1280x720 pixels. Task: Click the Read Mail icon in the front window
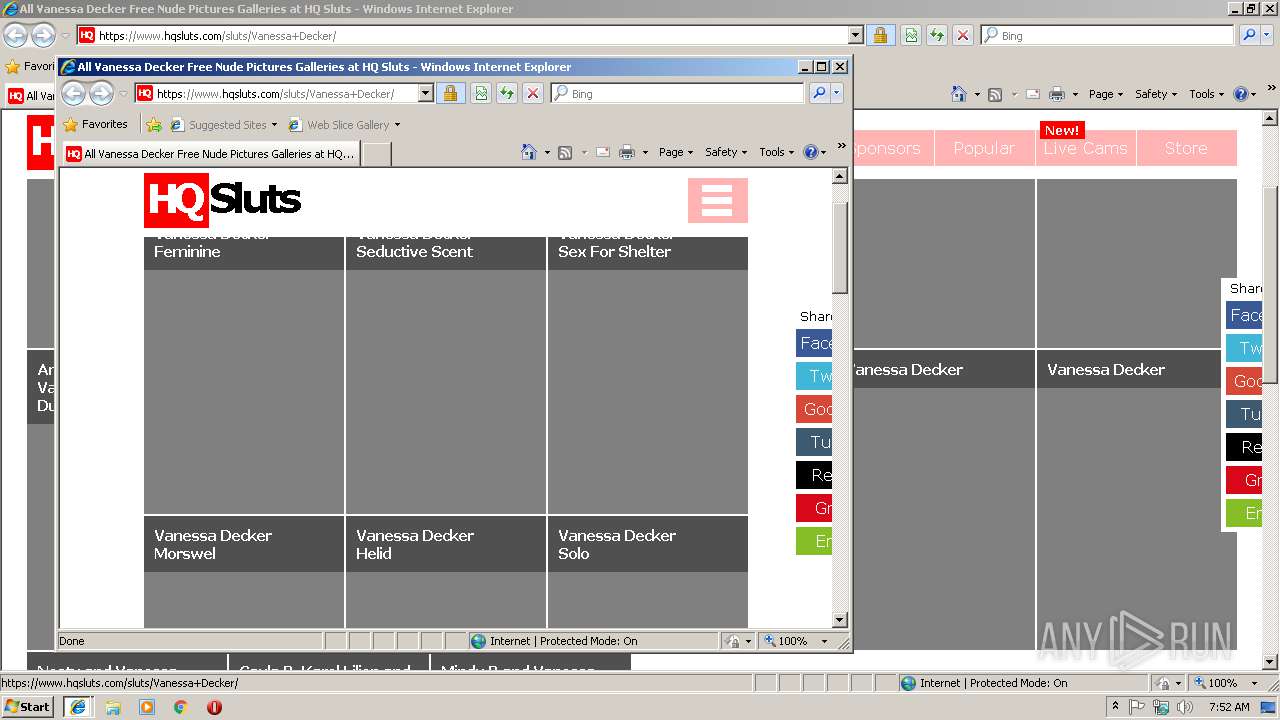603,152
